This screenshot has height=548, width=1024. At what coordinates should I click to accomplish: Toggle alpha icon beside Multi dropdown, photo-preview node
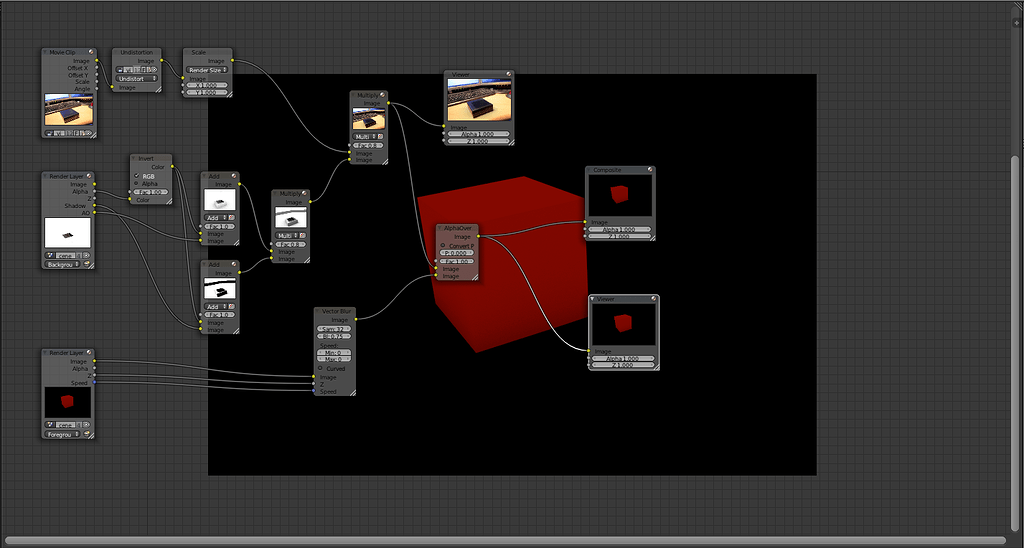tap(380, 137)
